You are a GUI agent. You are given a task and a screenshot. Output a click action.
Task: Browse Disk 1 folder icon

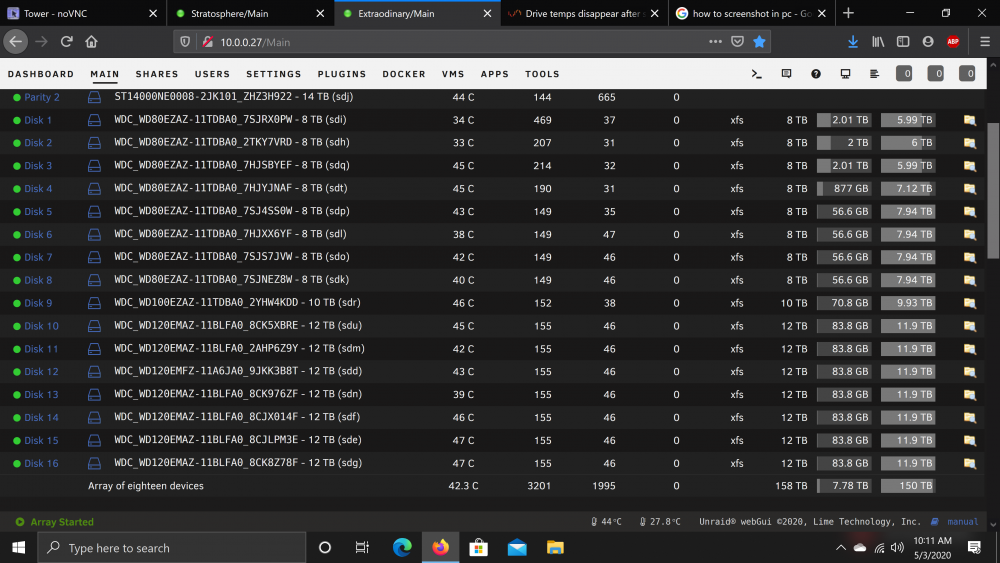[969, 120]
